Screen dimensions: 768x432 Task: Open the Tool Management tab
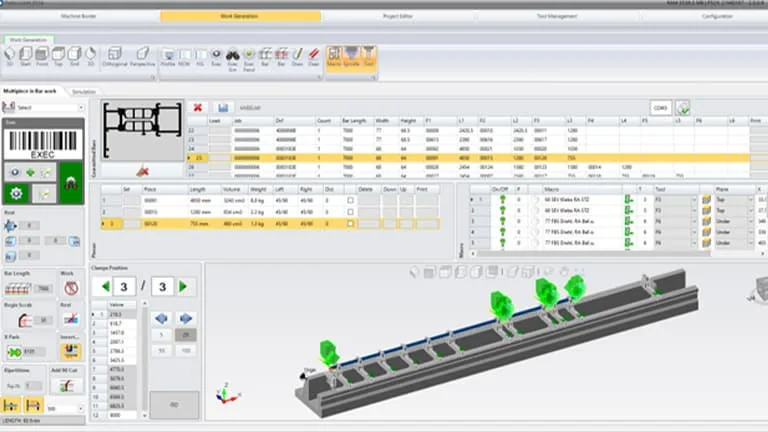click(557, 16)
